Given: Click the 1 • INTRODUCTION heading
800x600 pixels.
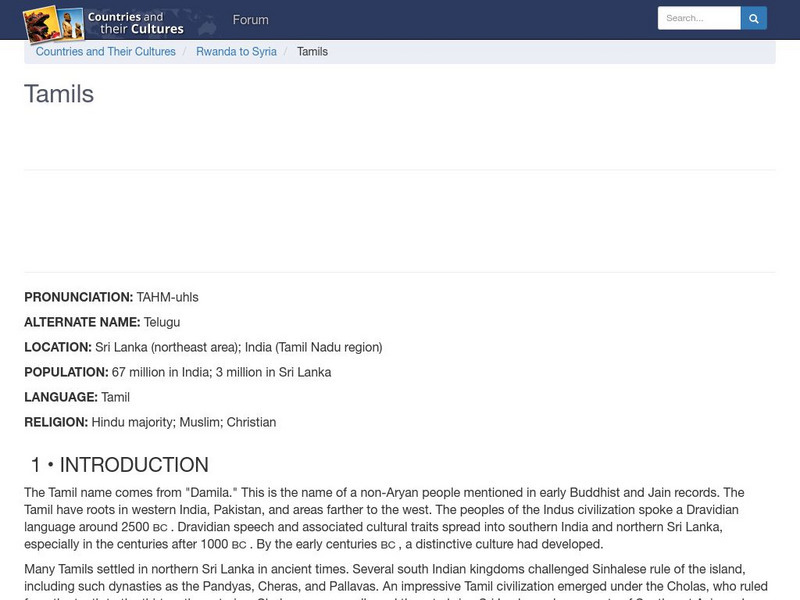Looking at the screenshot, I should pos(119,465).
